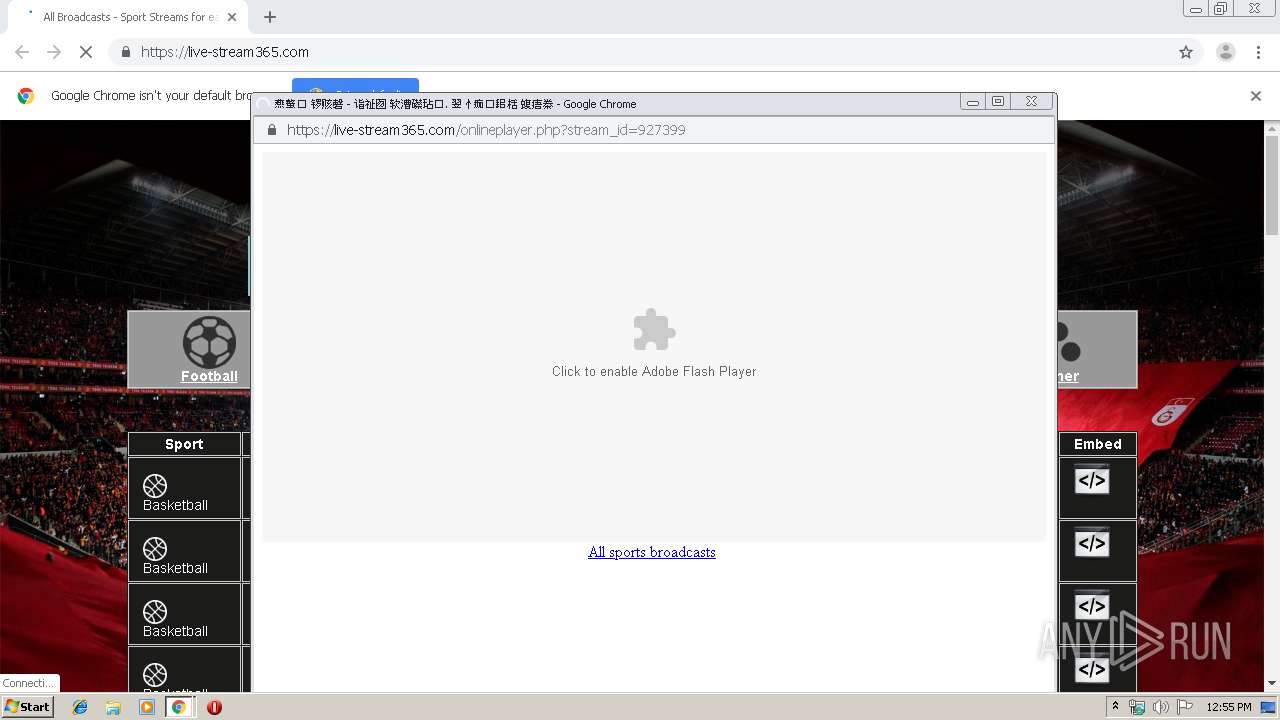Show hidden system tray icons
This screenshot has width=1280, height=720.
1115,707
